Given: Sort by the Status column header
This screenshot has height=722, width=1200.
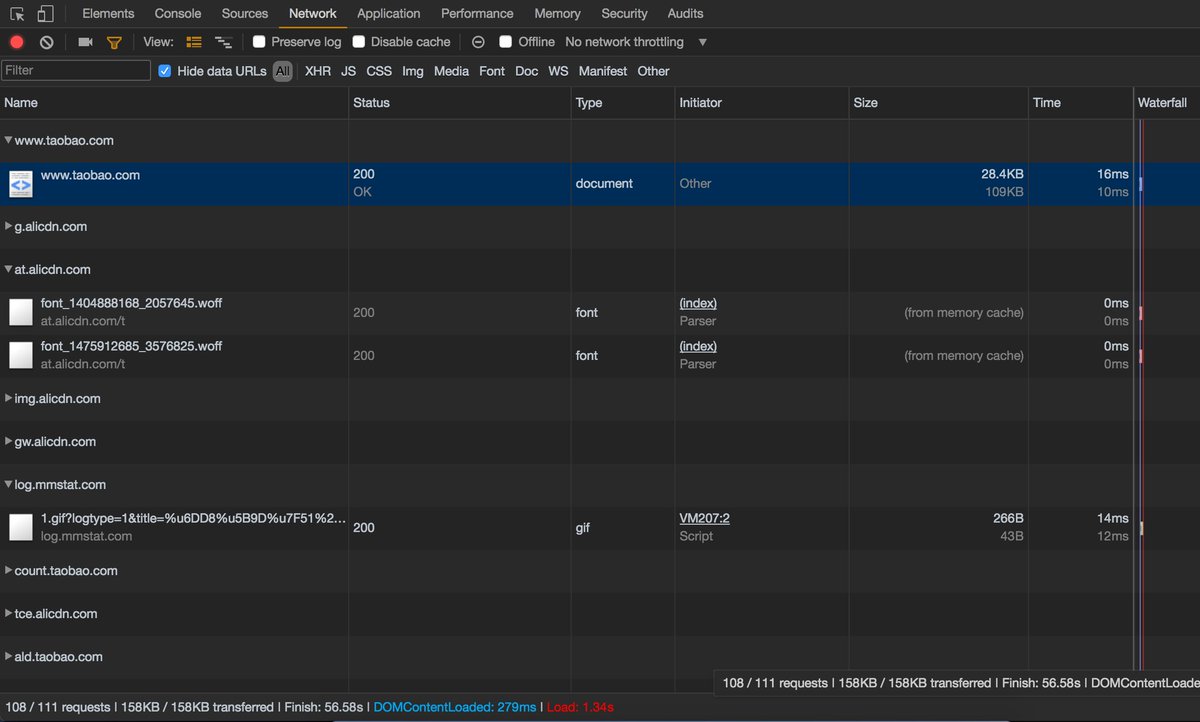Looking at the screenshot, I should coord(460,103).
